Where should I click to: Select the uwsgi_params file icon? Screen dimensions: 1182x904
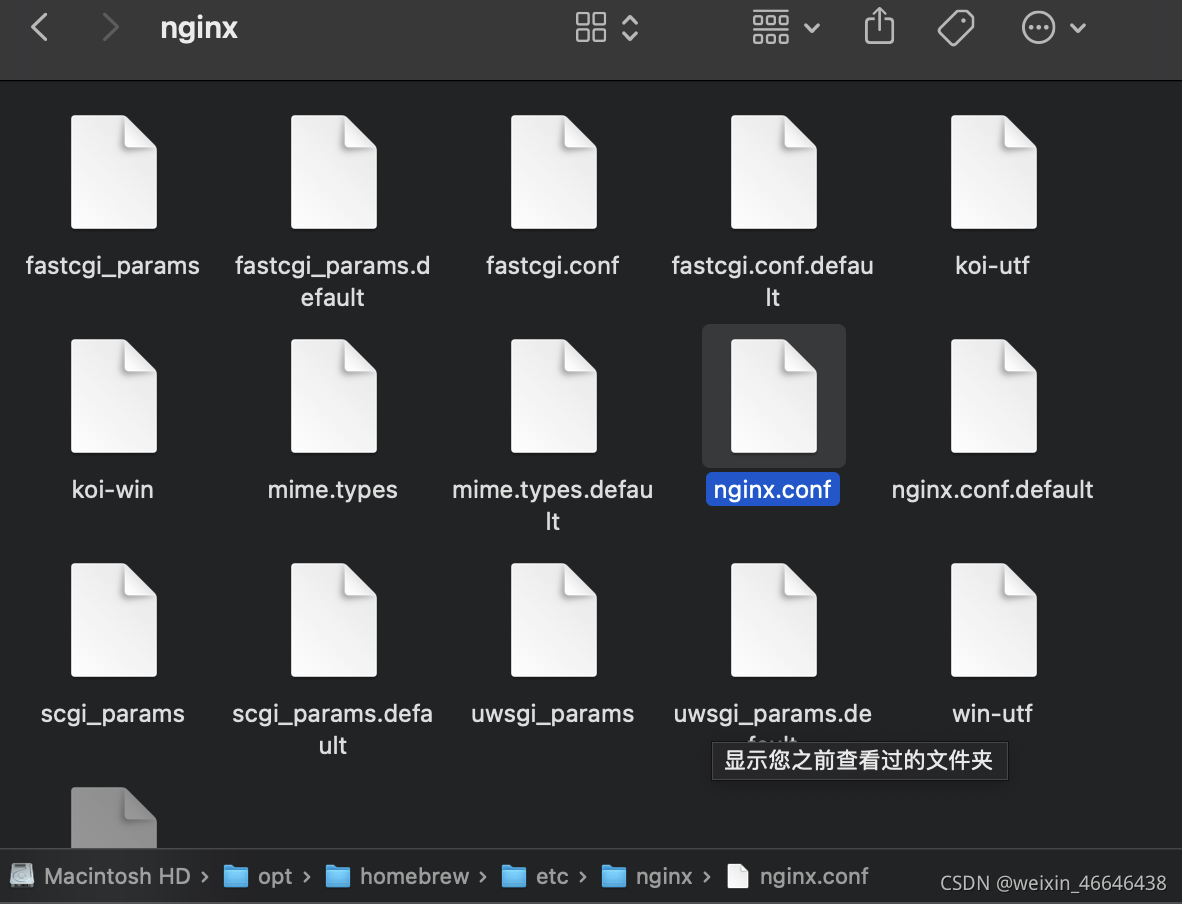click(554, 620)
